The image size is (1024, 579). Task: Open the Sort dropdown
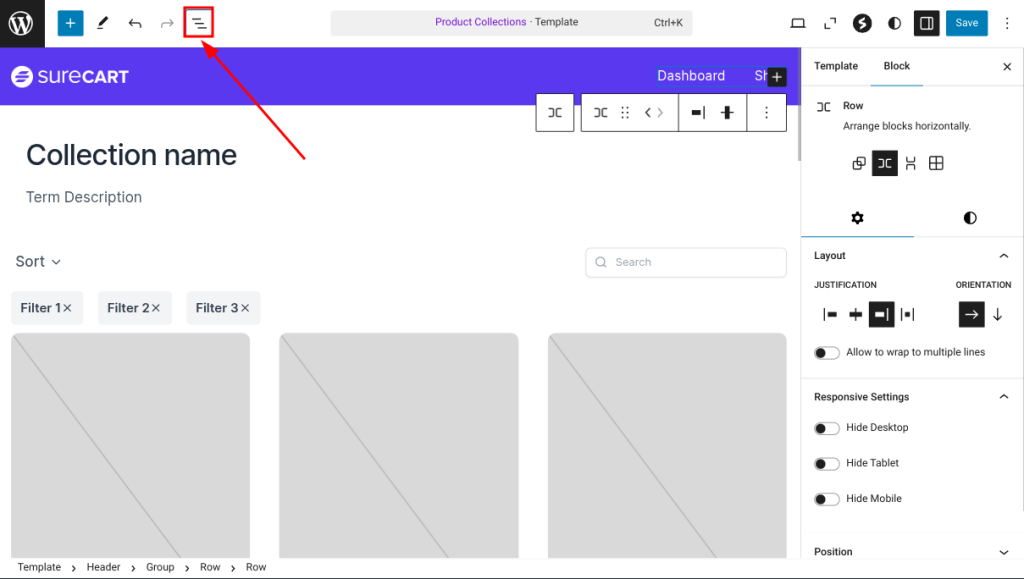[38, 262]
